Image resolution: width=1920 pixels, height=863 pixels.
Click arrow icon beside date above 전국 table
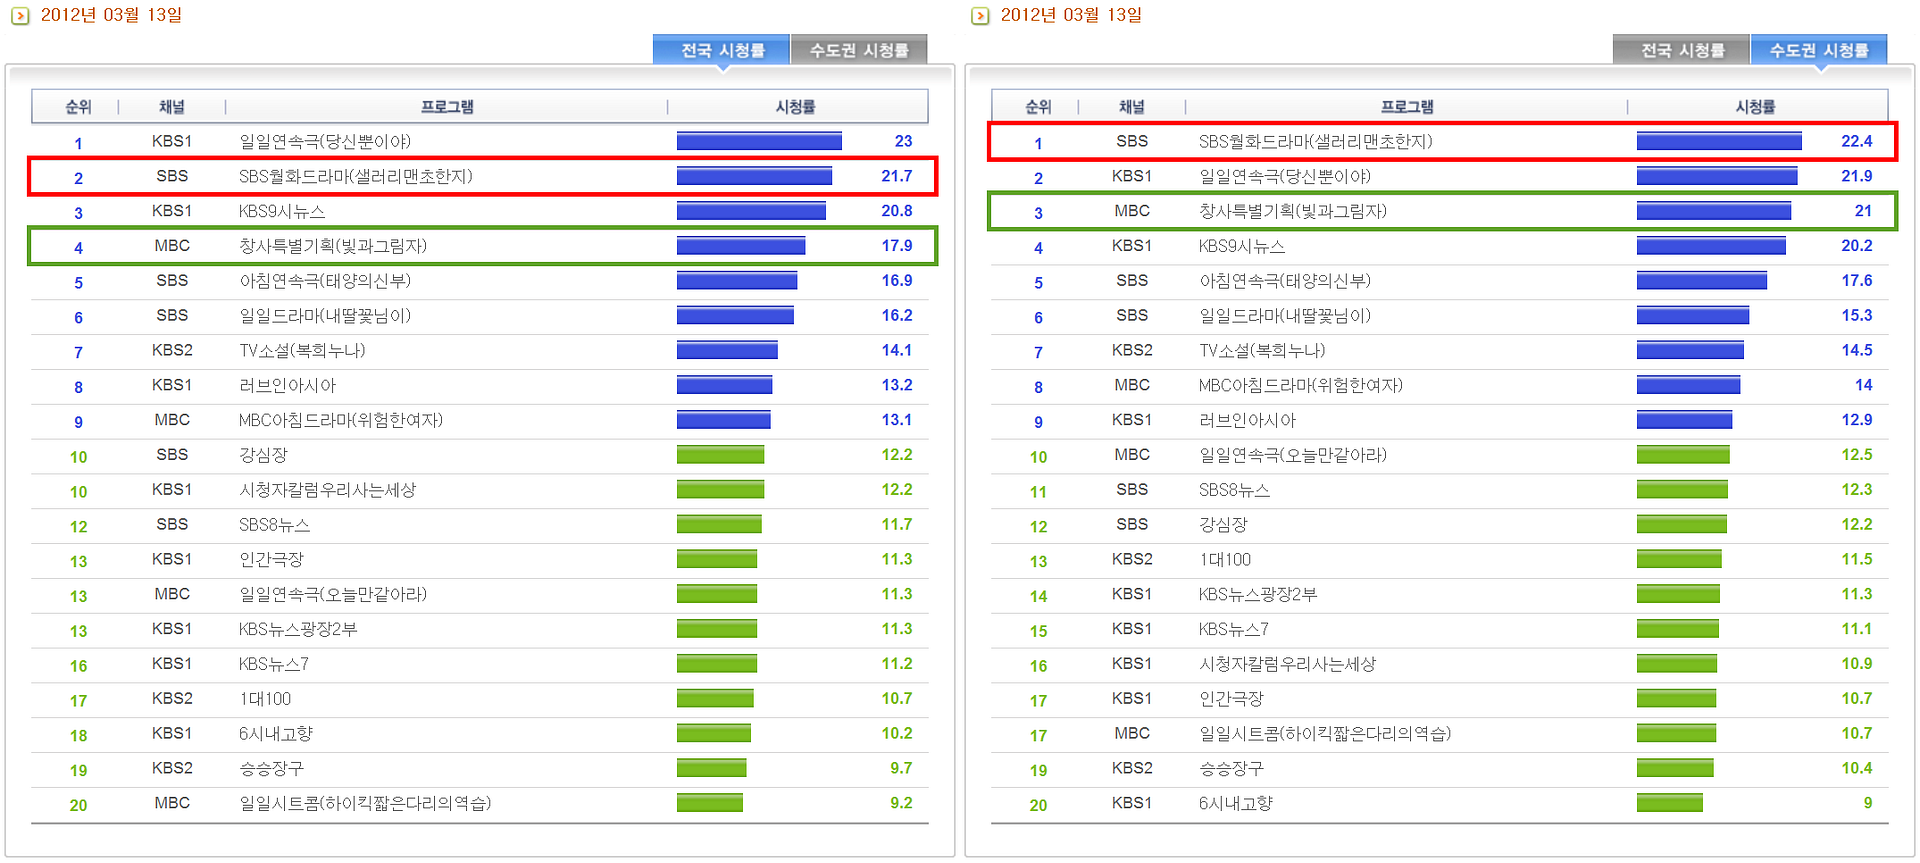(20, 16)
